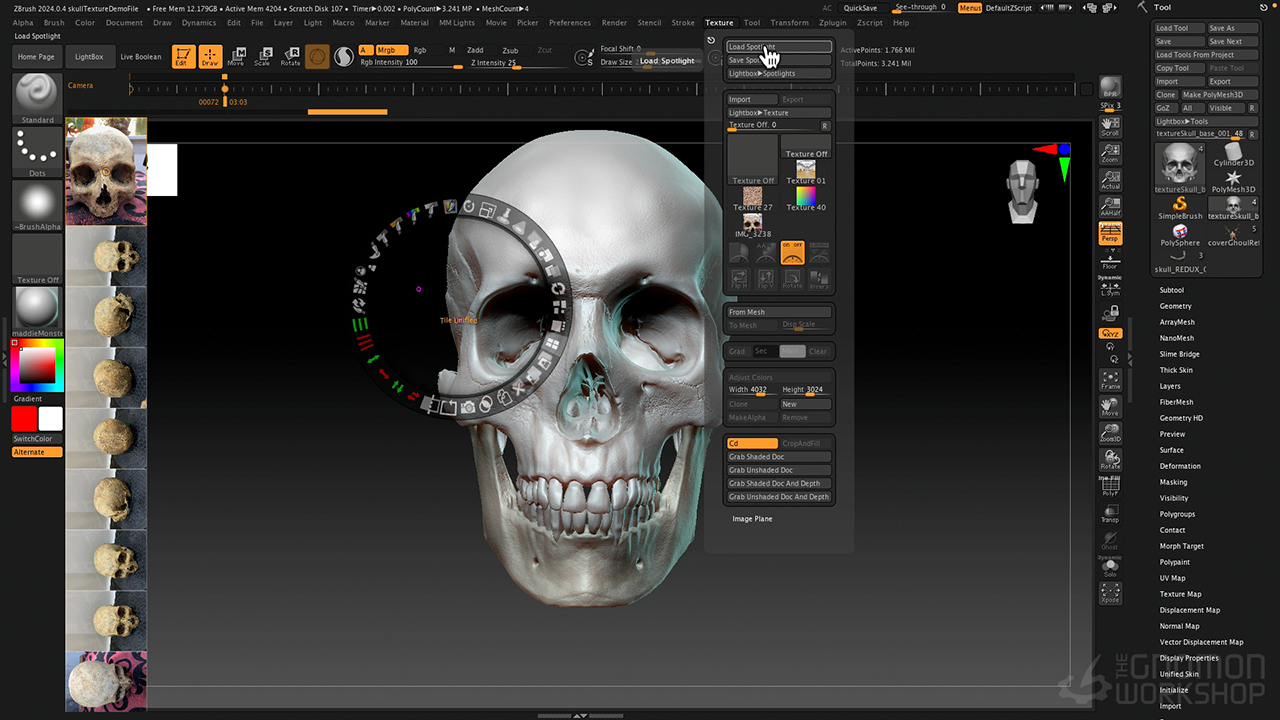Screen dimensions: 1280x720
Task: Expand the Subtool subpalette
Action: point(1171,290)
